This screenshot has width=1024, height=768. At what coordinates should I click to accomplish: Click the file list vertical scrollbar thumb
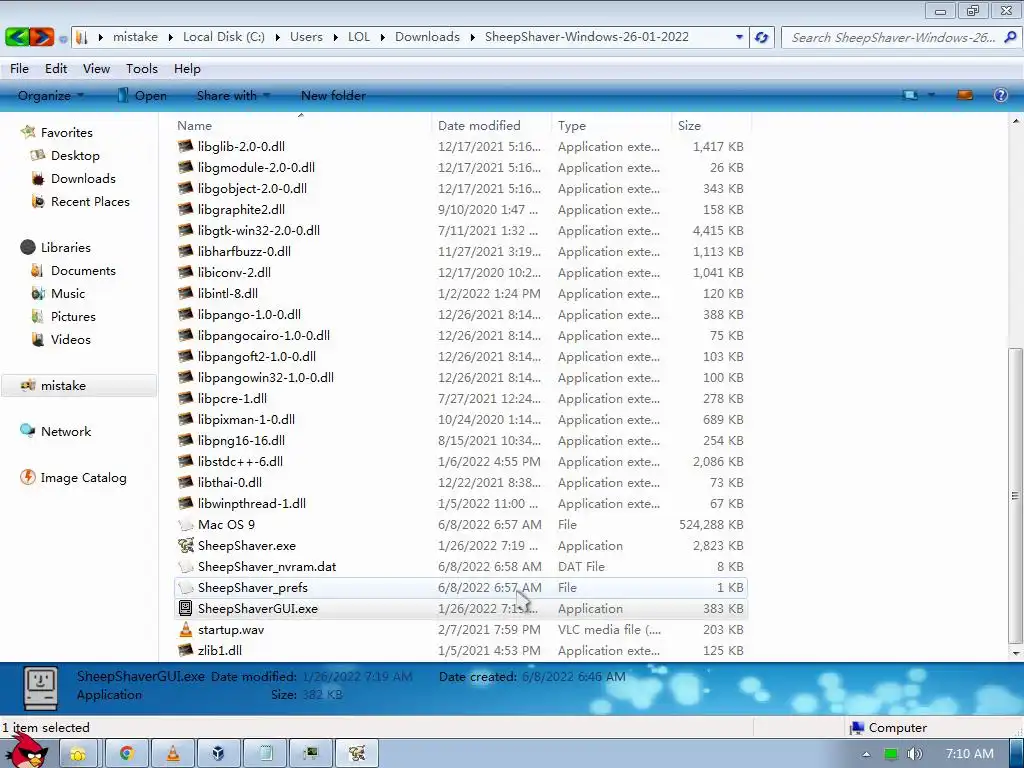click(x=1015, y=495)
